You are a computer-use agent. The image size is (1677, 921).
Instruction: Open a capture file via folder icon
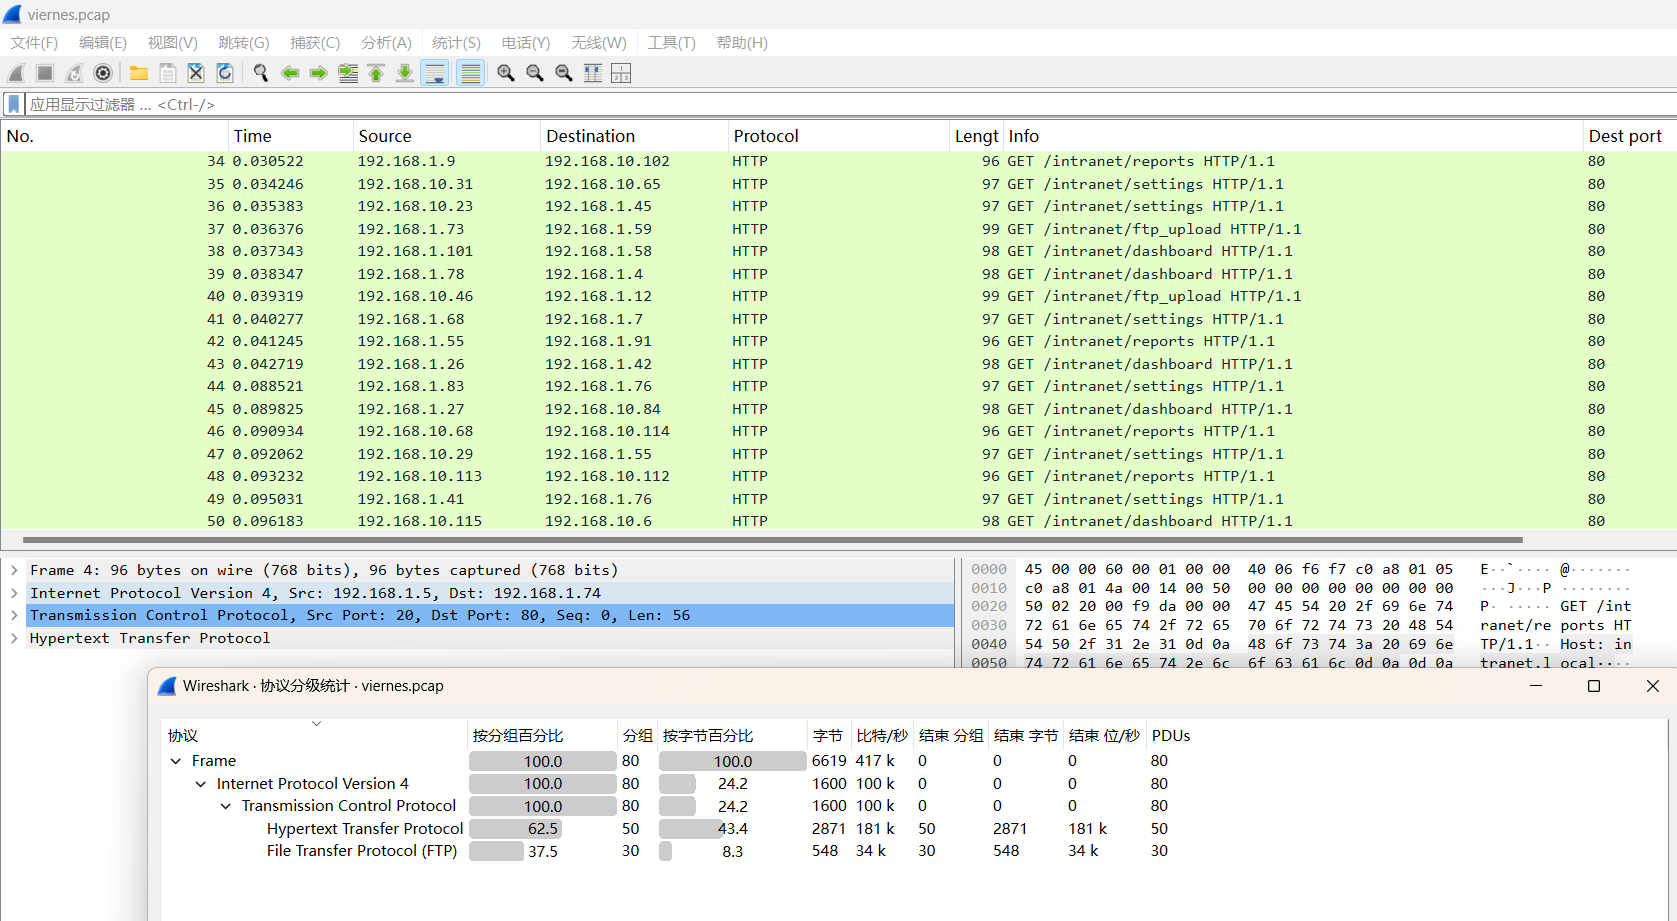(x=139, y=73)
